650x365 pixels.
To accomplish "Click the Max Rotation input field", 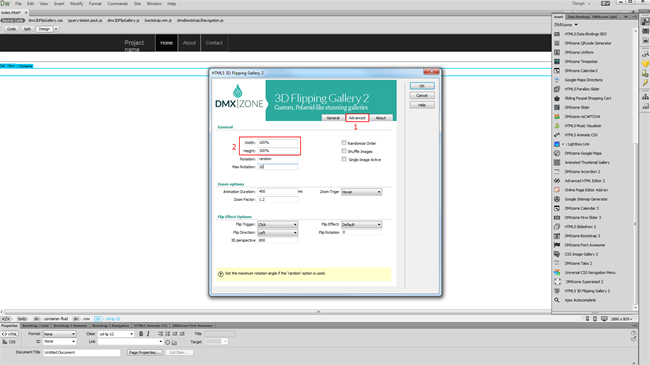I will pyautogui.click(x=277, y=167).
